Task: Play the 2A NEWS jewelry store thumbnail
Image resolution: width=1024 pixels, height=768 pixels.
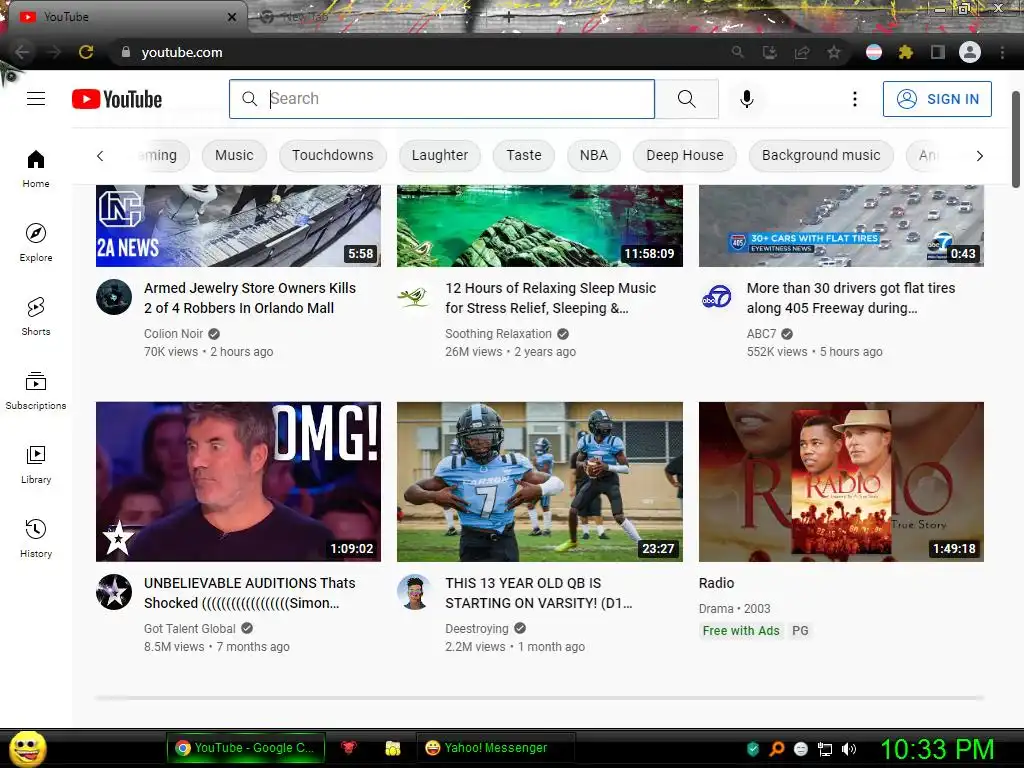Action: [x=238, y=225]
